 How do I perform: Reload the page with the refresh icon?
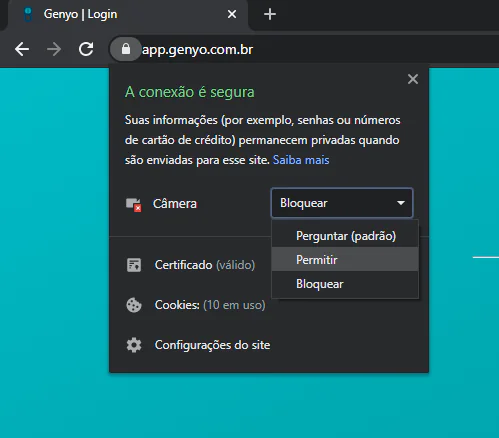click(x=86, y=49)
